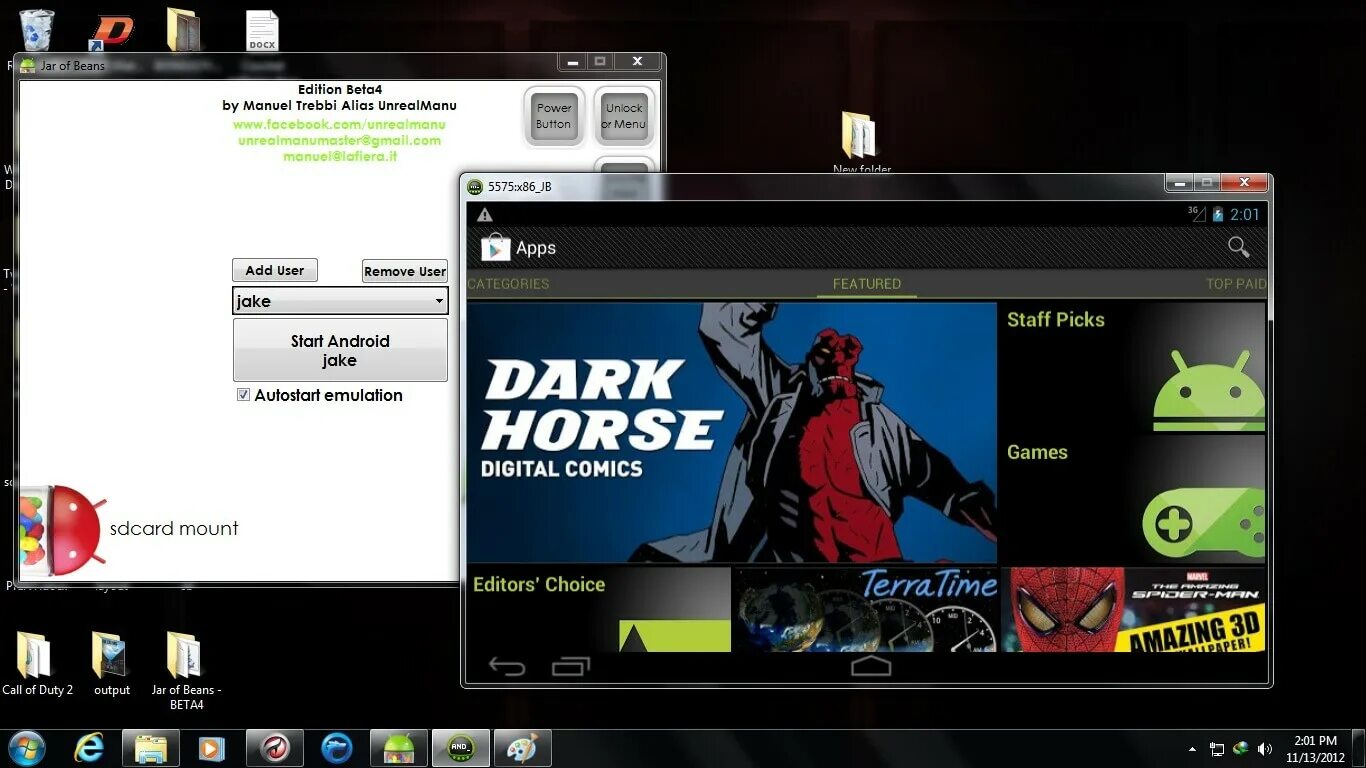Toggle the Autostart emulation checkbox
Screen dimensions: 1366x768
[x=243, y=395]
